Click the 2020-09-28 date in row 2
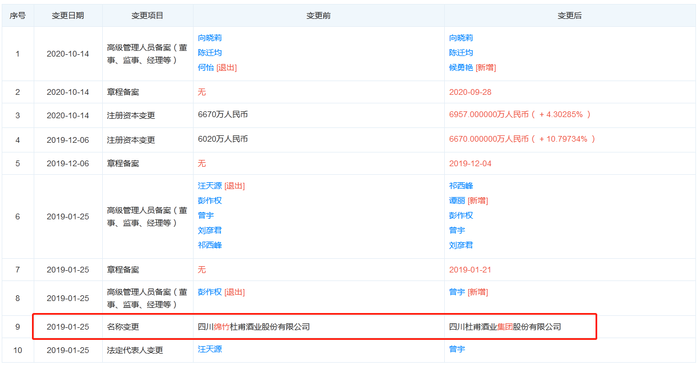 [470, 92]
